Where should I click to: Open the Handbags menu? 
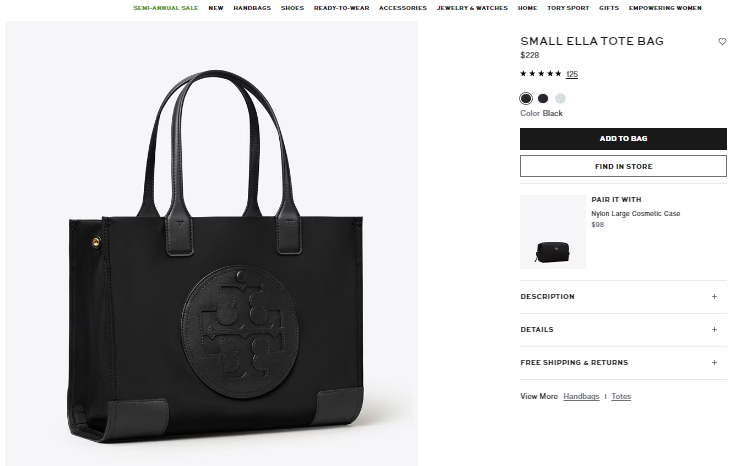click(x=252, y=8)
